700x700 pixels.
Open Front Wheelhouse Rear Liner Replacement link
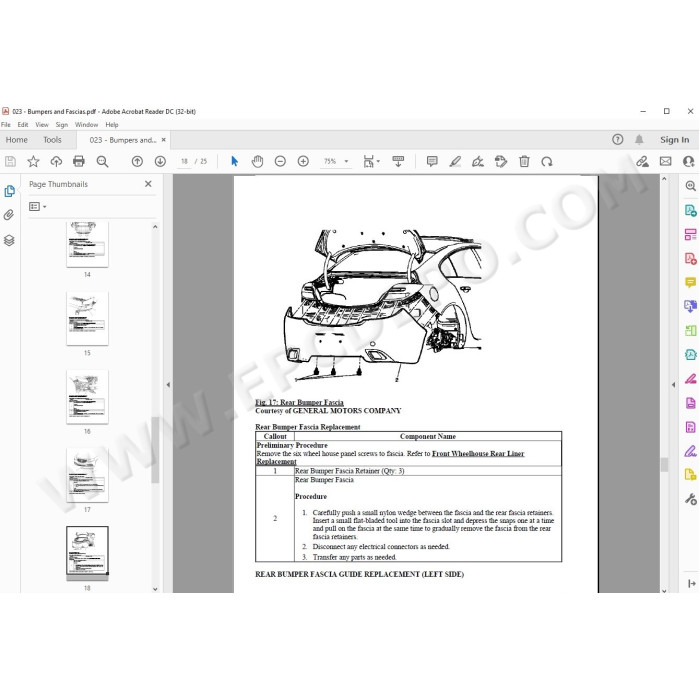click(478, 454)
